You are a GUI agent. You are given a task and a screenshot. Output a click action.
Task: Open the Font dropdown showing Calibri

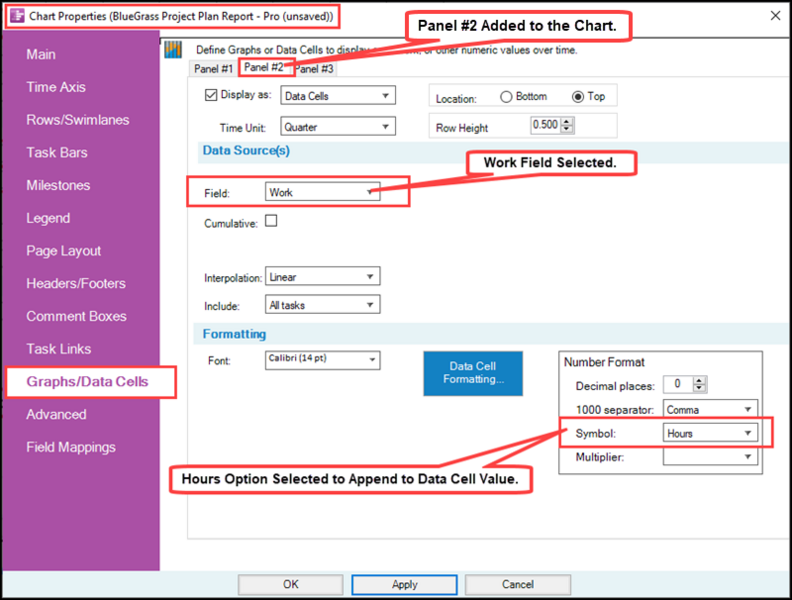322,360
